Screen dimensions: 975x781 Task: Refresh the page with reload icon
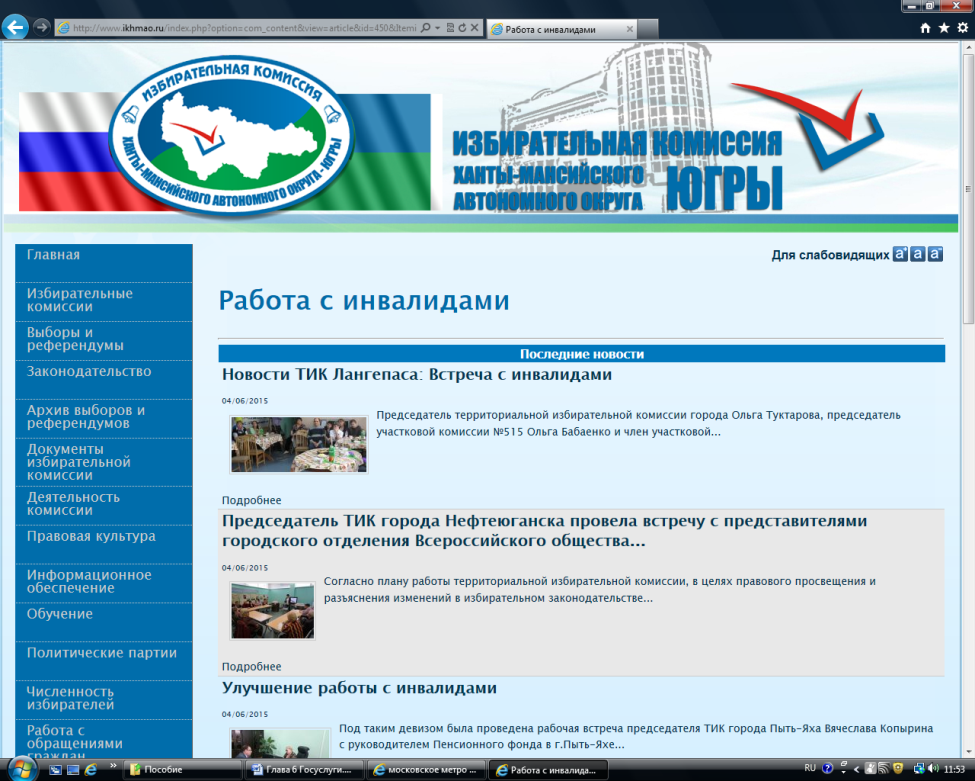(x=462, y=28)
